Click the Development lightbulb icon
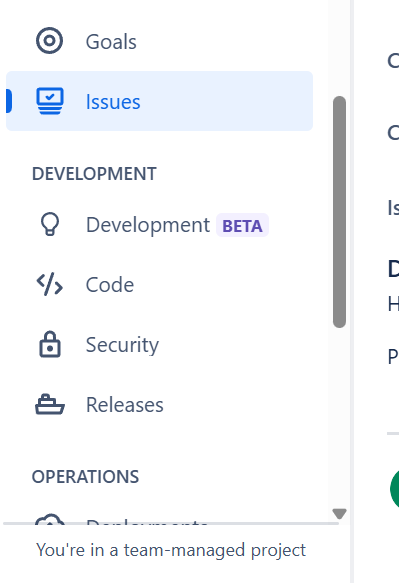 50,224
